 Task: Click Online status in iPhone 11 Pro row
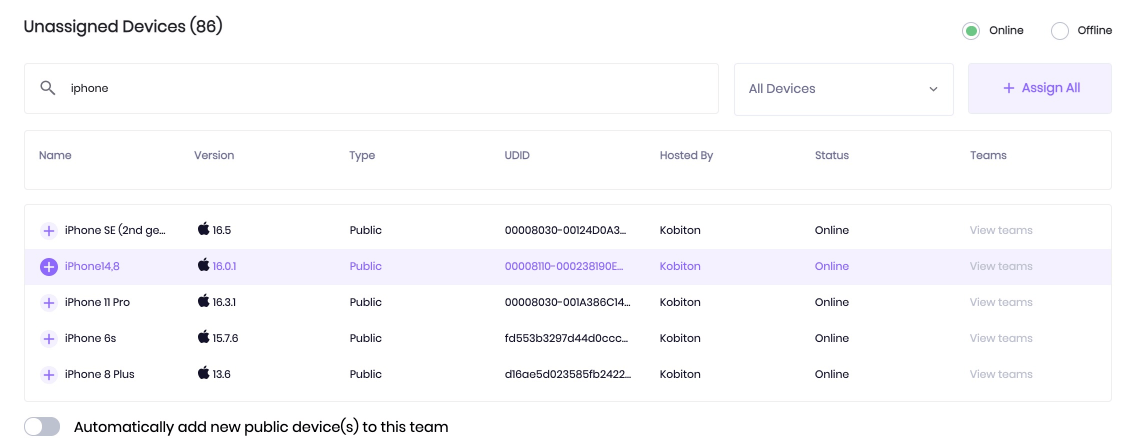click(832, 302)
